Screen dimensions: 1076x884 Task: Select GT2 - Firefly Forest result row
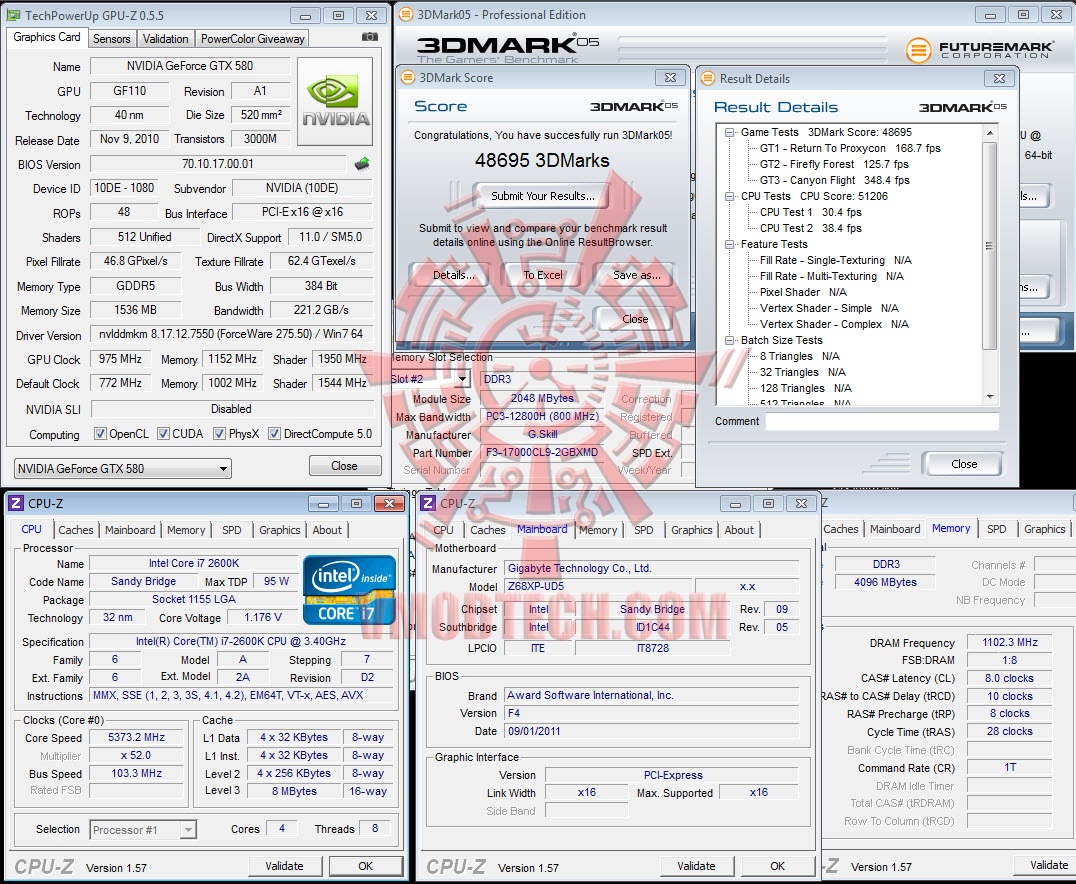click(834, 164)
